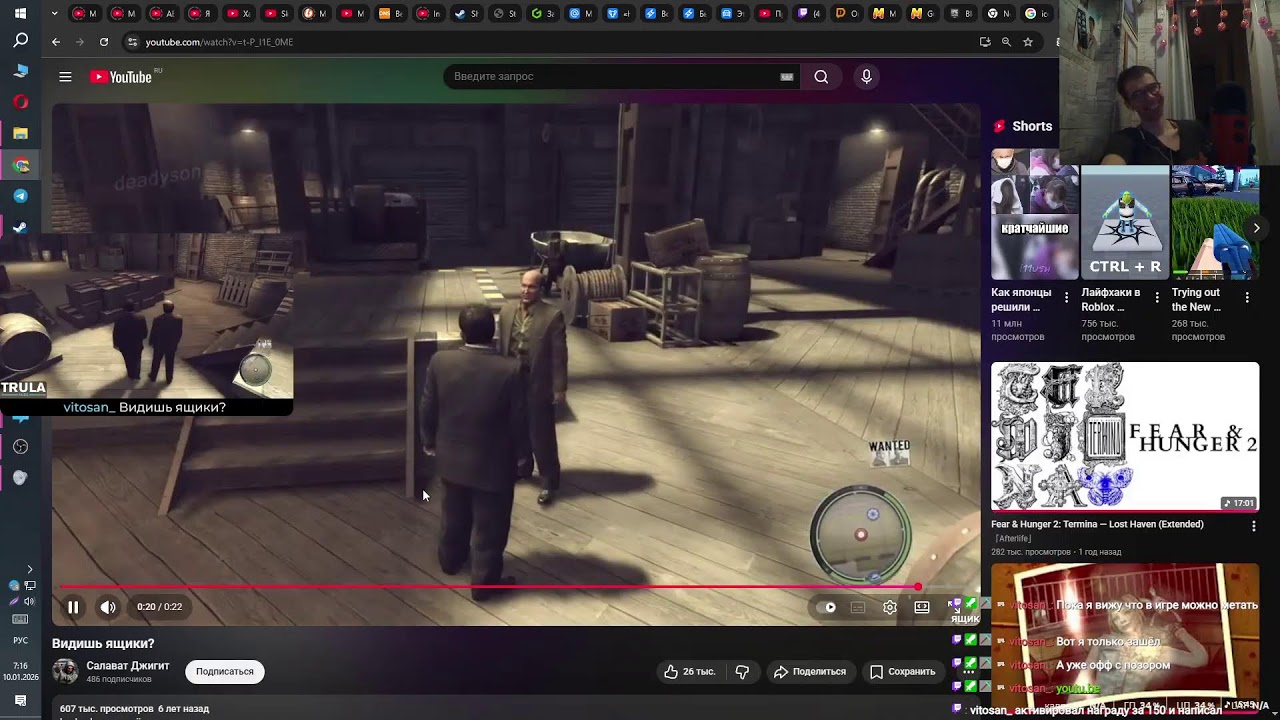This screenshot has height=720, width=1280.
Task: Switch keyboard language РУС
Action: pos(20,640)
